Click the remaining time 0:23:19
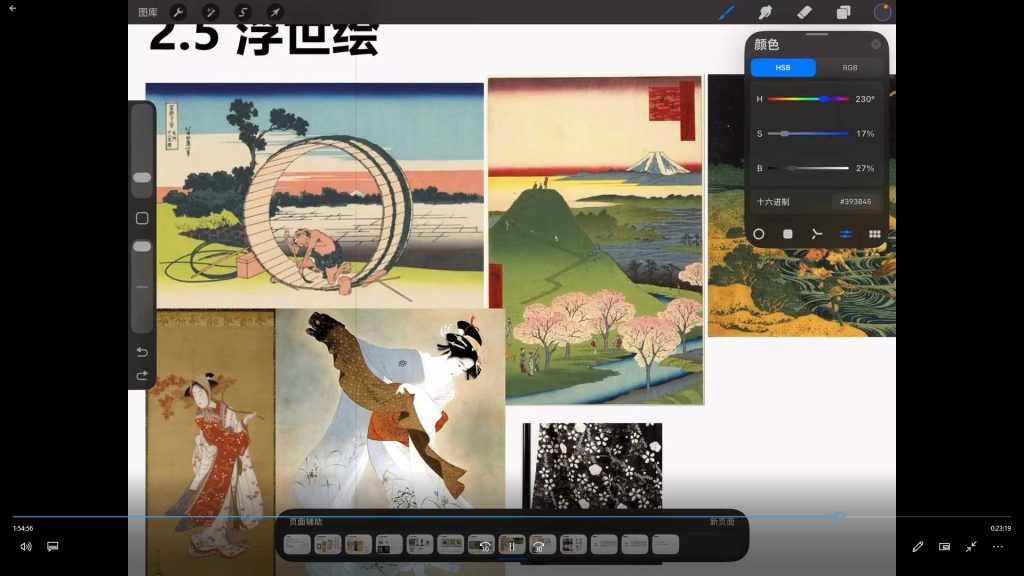The width and height of the screenshot is (1024, 576). pos(1000,528)
